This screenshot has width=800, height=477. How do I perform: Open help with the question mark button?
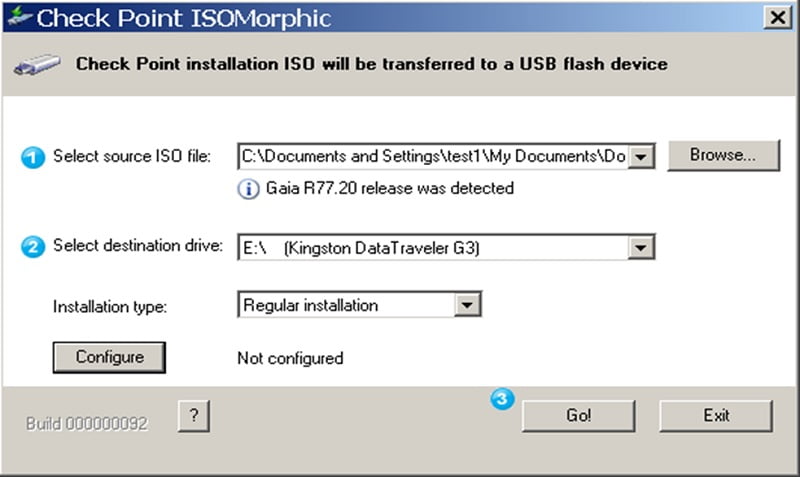click(x=194, y=417)
